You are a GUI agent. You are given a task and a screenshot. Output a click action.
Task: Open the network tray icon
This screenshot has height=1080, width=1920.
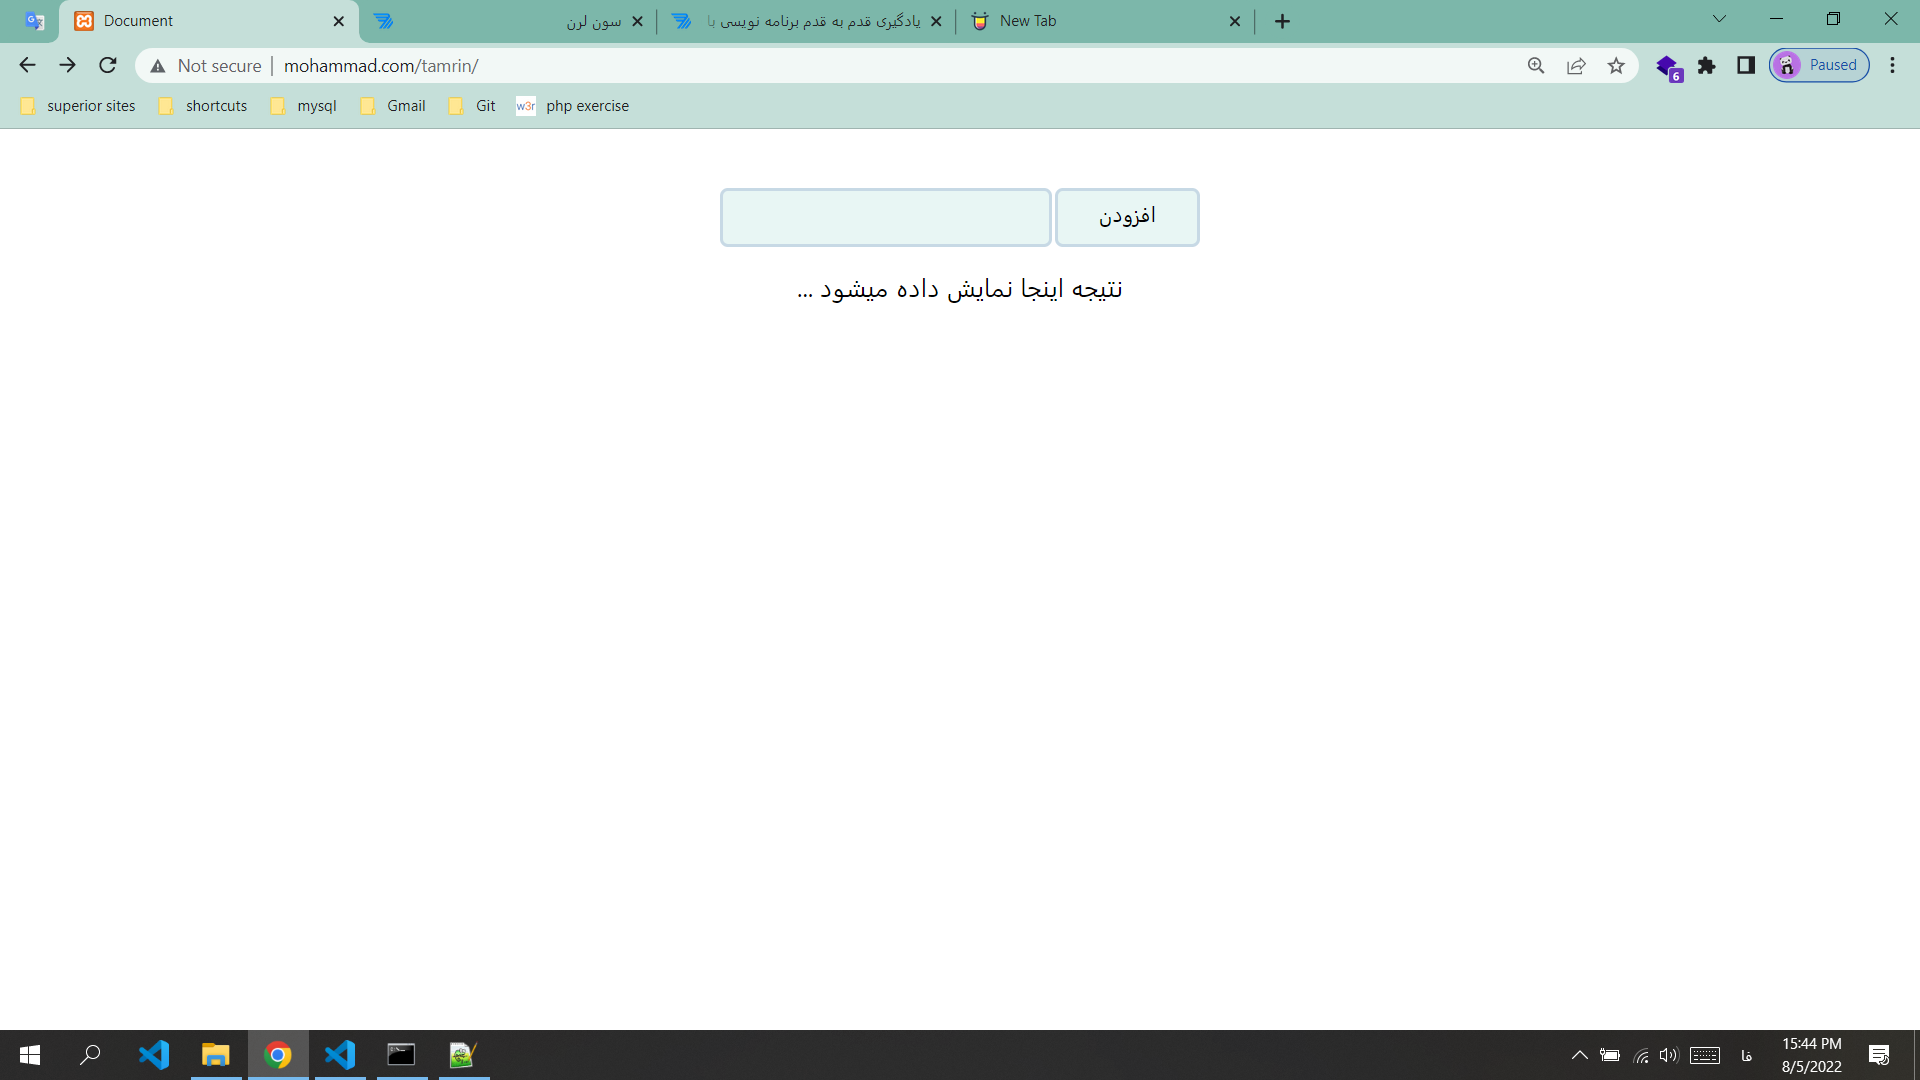tap(1640, 1055)
